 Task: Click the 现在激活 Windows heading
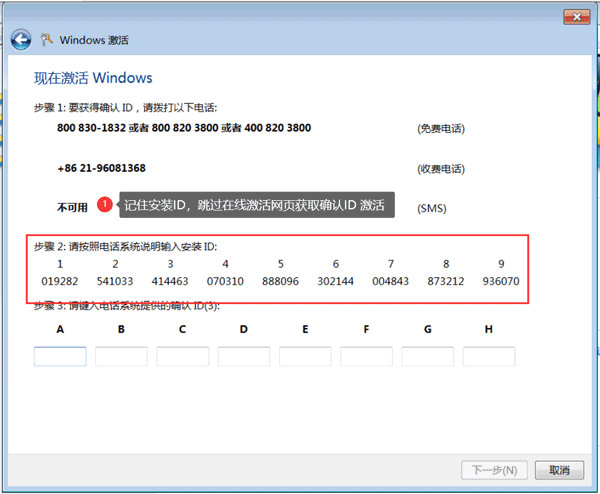pyautogui.click(x=93, y=78)
